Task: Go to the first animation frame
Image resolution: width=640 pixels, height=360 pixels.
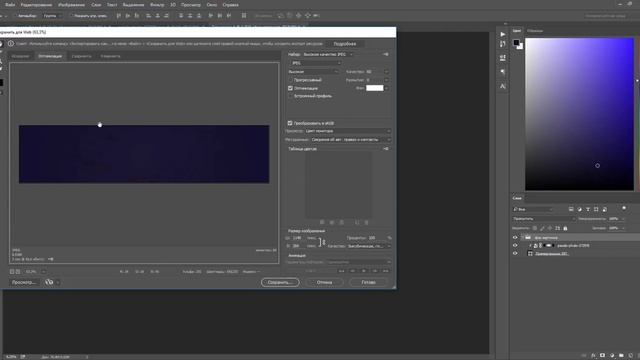Action: [x=342, y=271]
